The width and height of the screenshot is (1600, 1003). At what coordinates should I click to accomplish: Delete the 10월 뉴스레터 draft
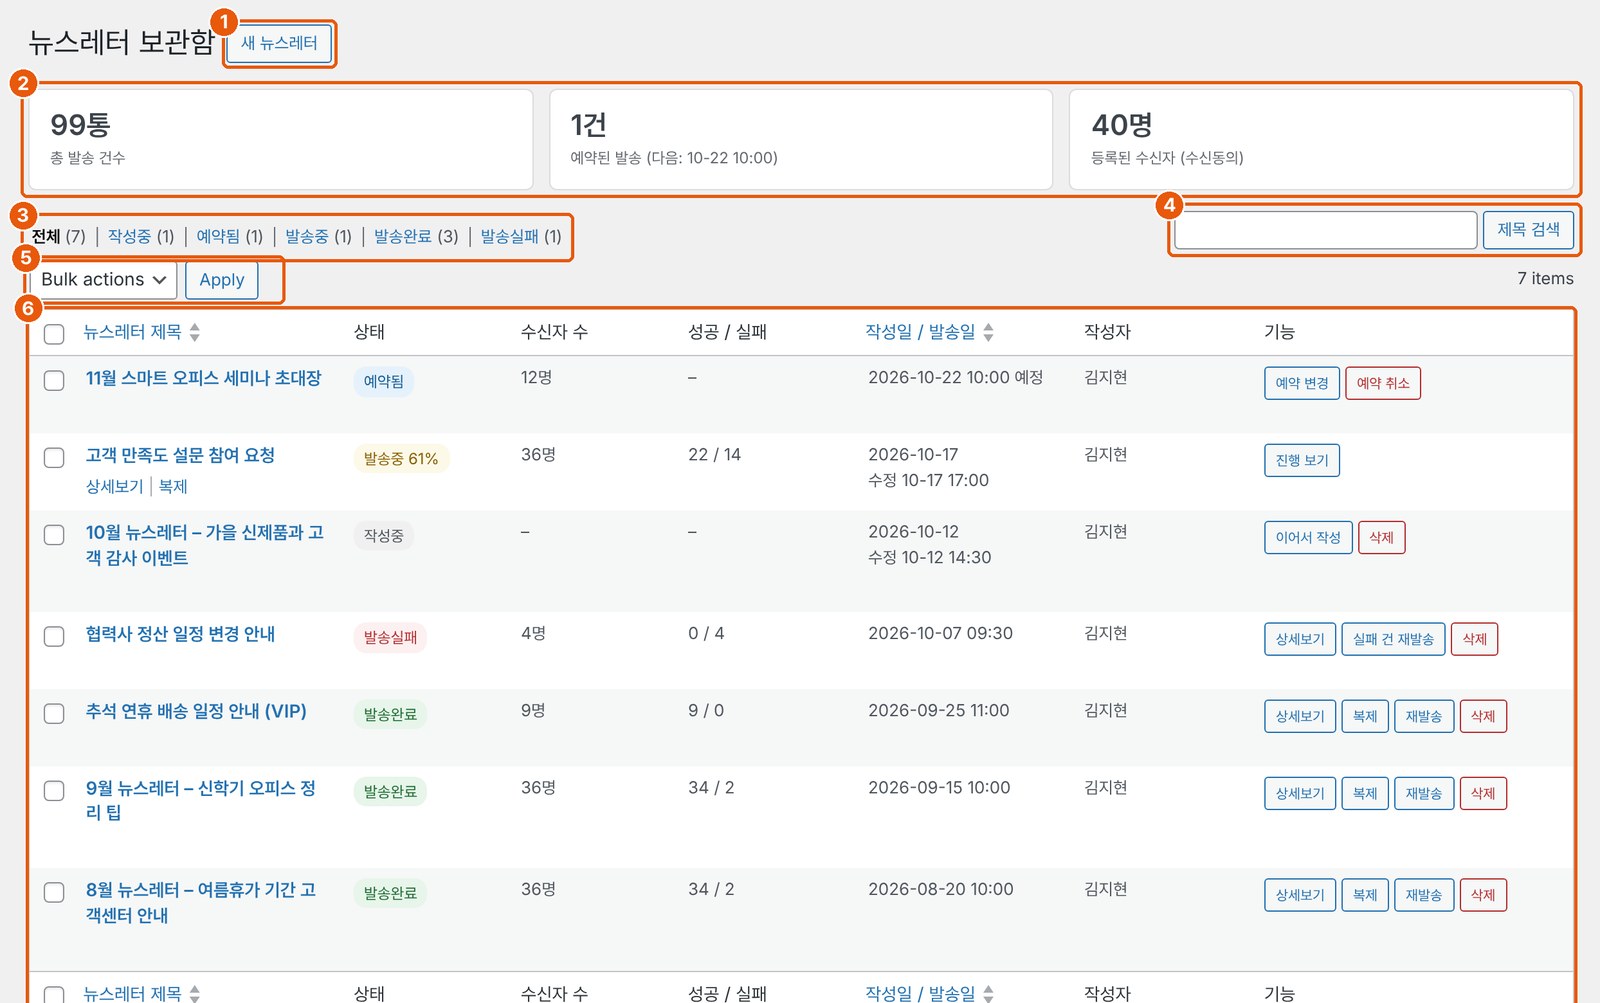tap(1381, 537)
